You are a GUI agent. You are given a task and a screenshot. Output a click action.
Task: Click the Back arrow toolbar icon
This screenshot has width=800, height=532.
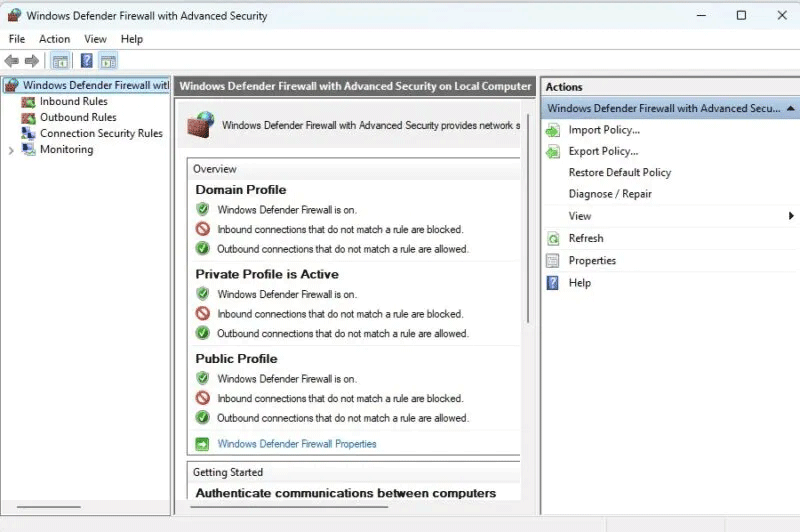[12, 61]
